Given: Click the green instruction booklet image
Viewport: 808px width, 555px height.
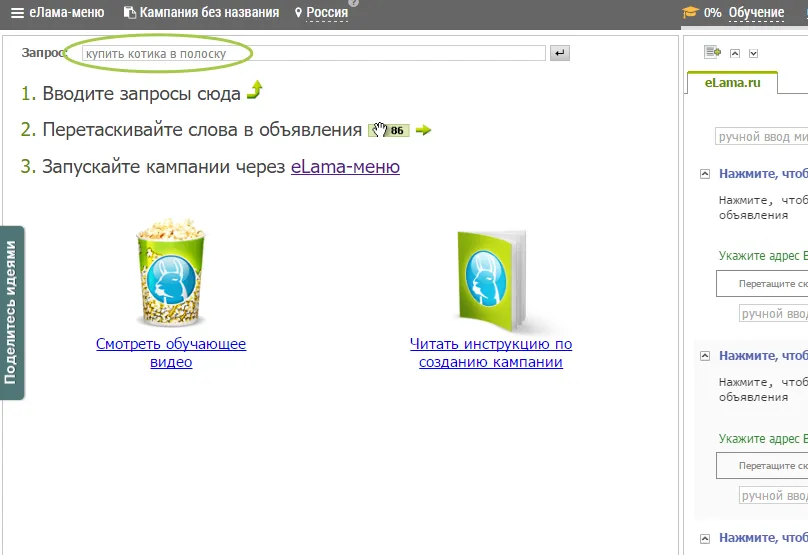Looking at the screenshot, I should point(492,281).
